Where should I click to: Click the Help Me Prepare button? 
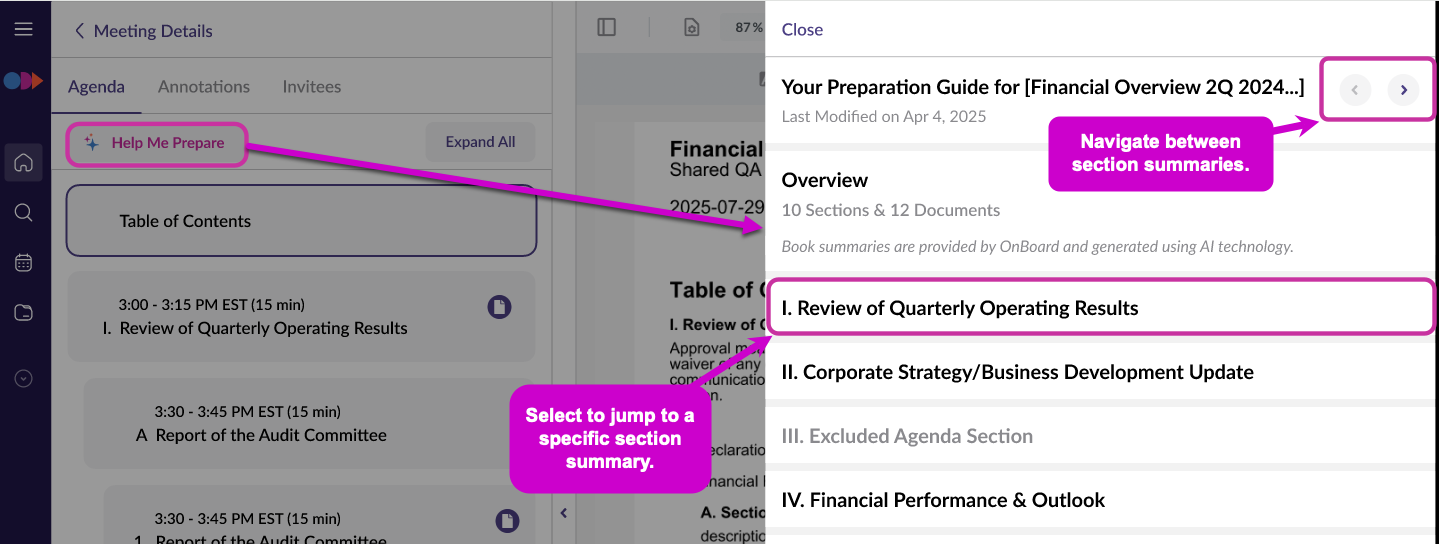tap(156, 143)
